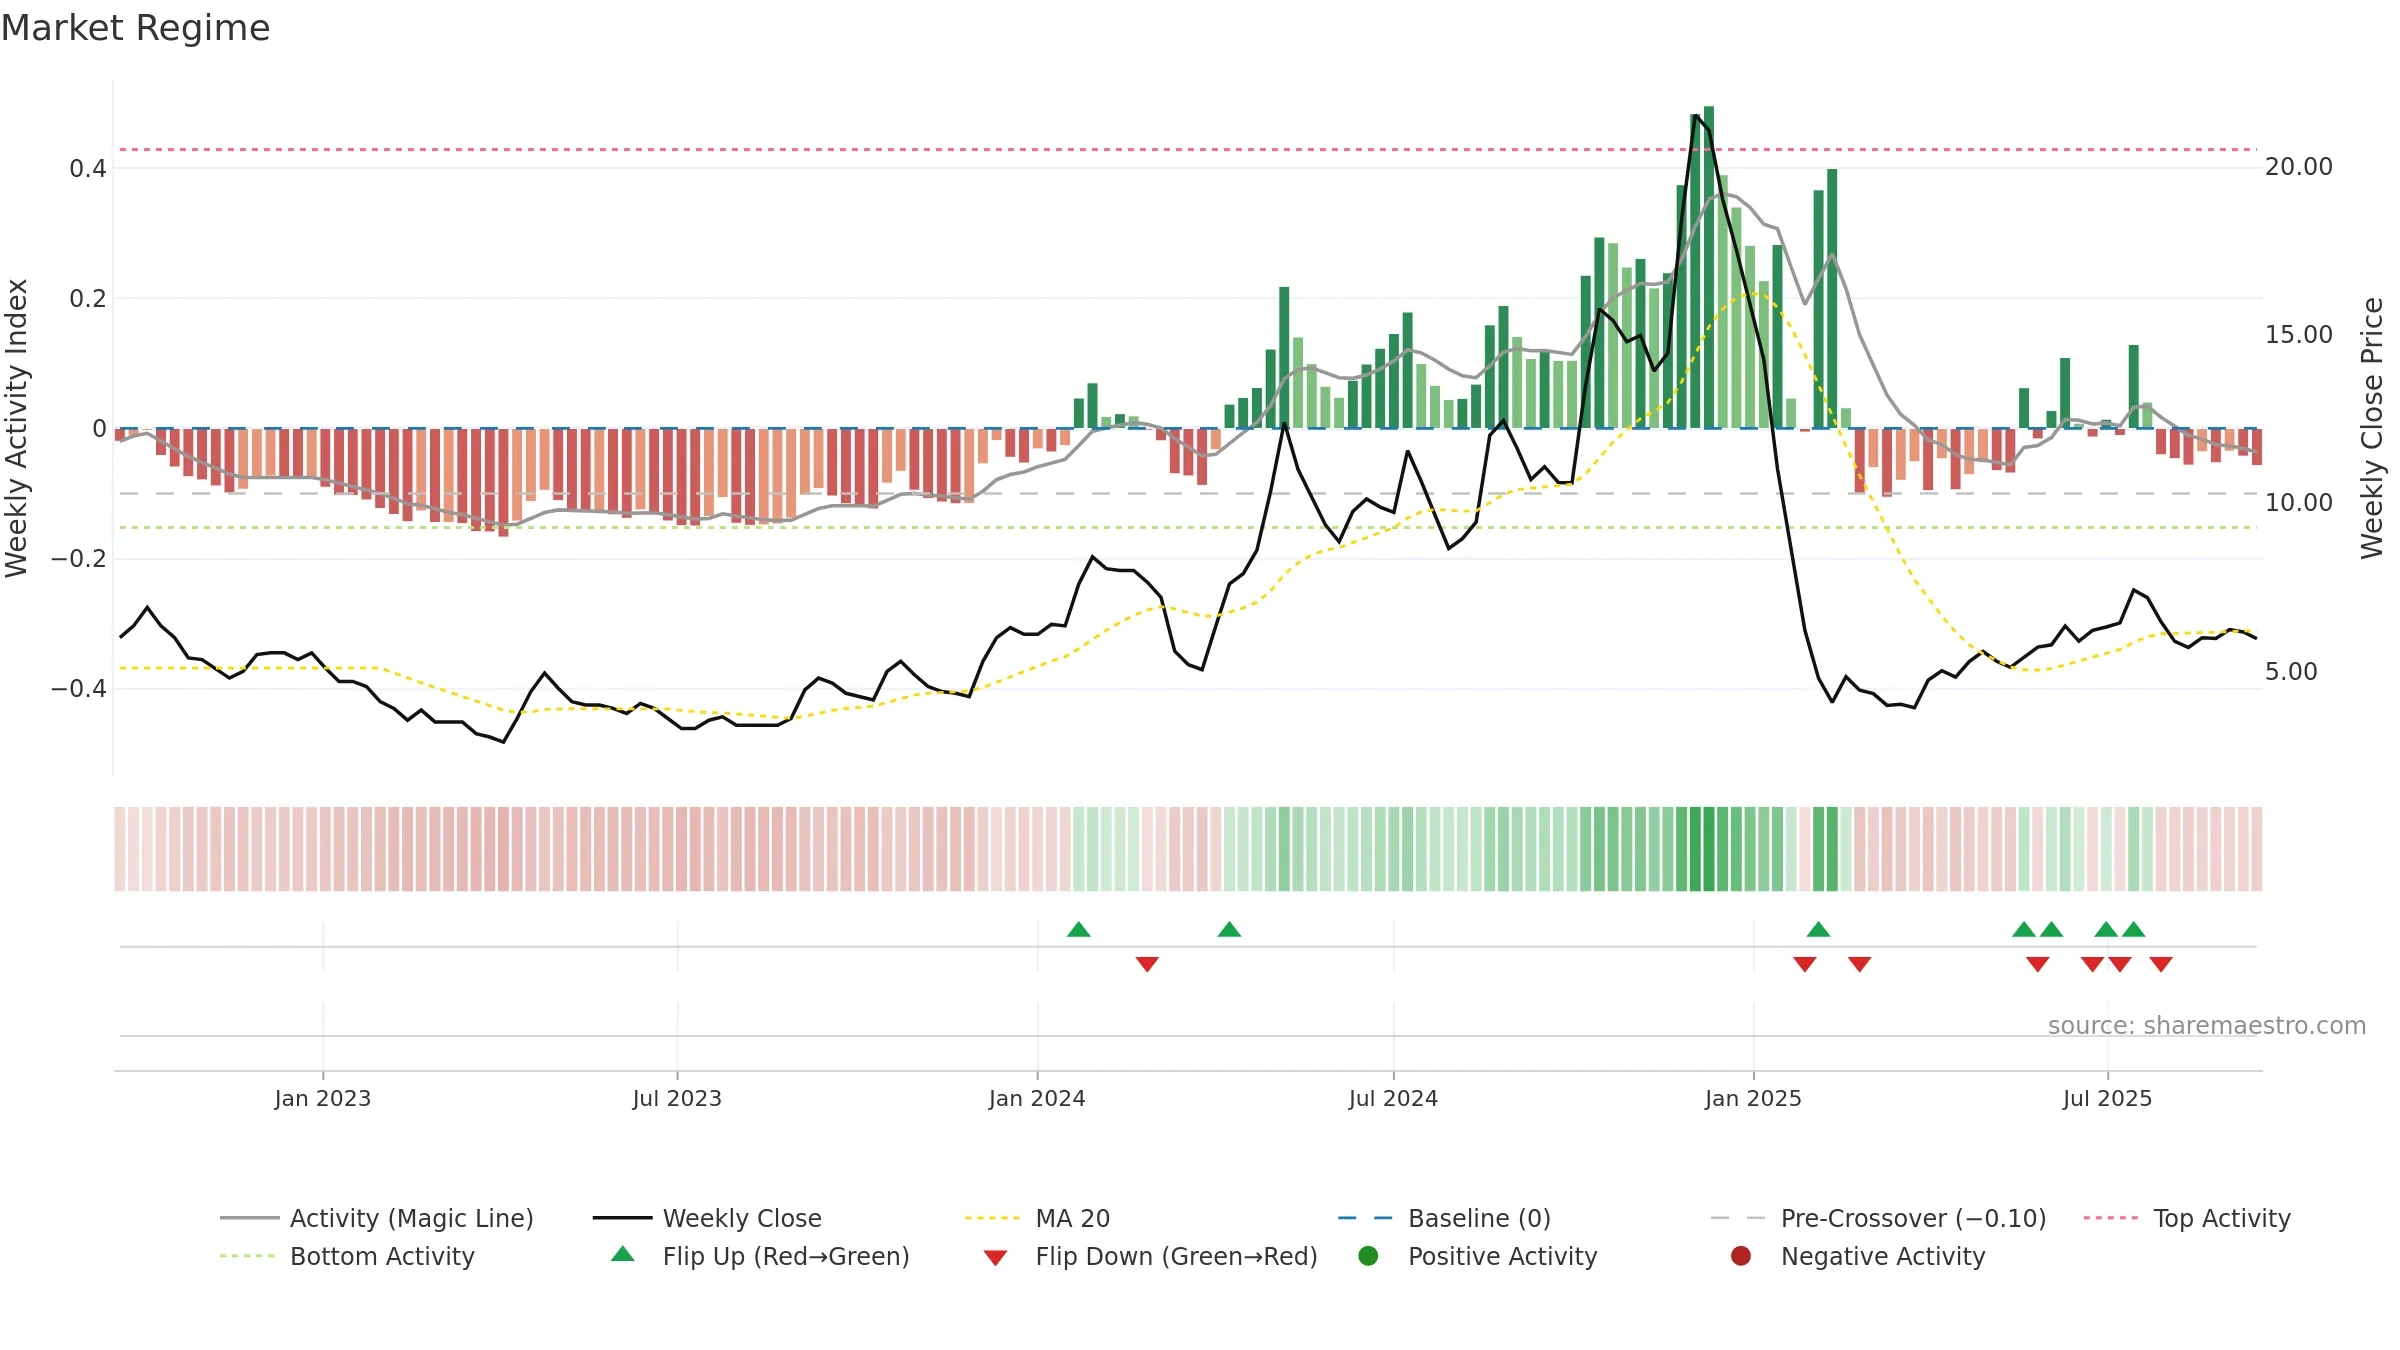Click the Market Regime chart title
Screen dimensions: 2400x1350
click(135, 28)
